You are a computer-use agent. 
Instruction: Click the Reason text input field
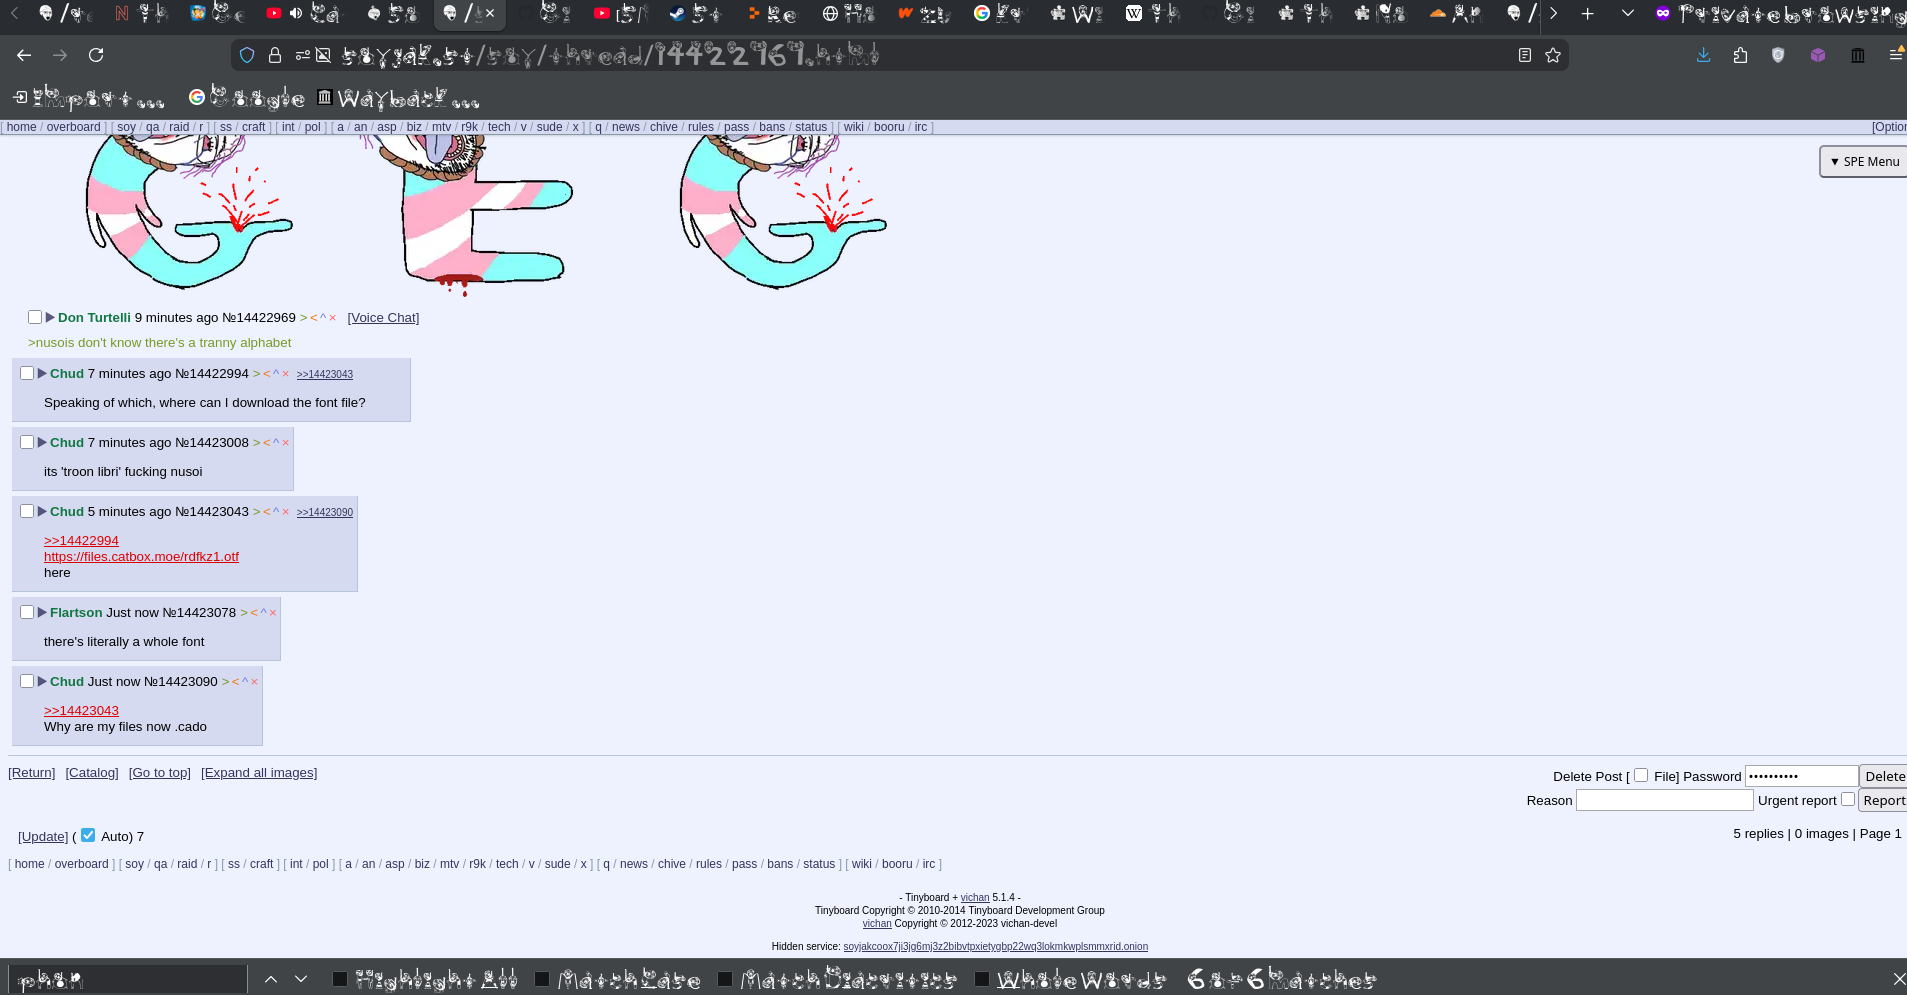tap(1664, 800)
